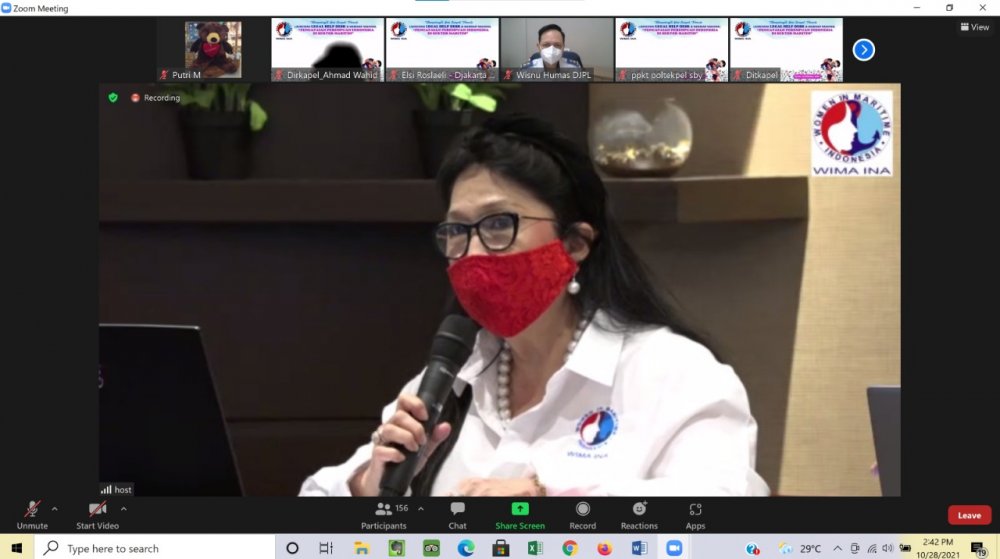The image size is (1000, 559).
Task: Switch to Zoom app on the taskbar
Action: pyautogui.click(x=674, y=548)
